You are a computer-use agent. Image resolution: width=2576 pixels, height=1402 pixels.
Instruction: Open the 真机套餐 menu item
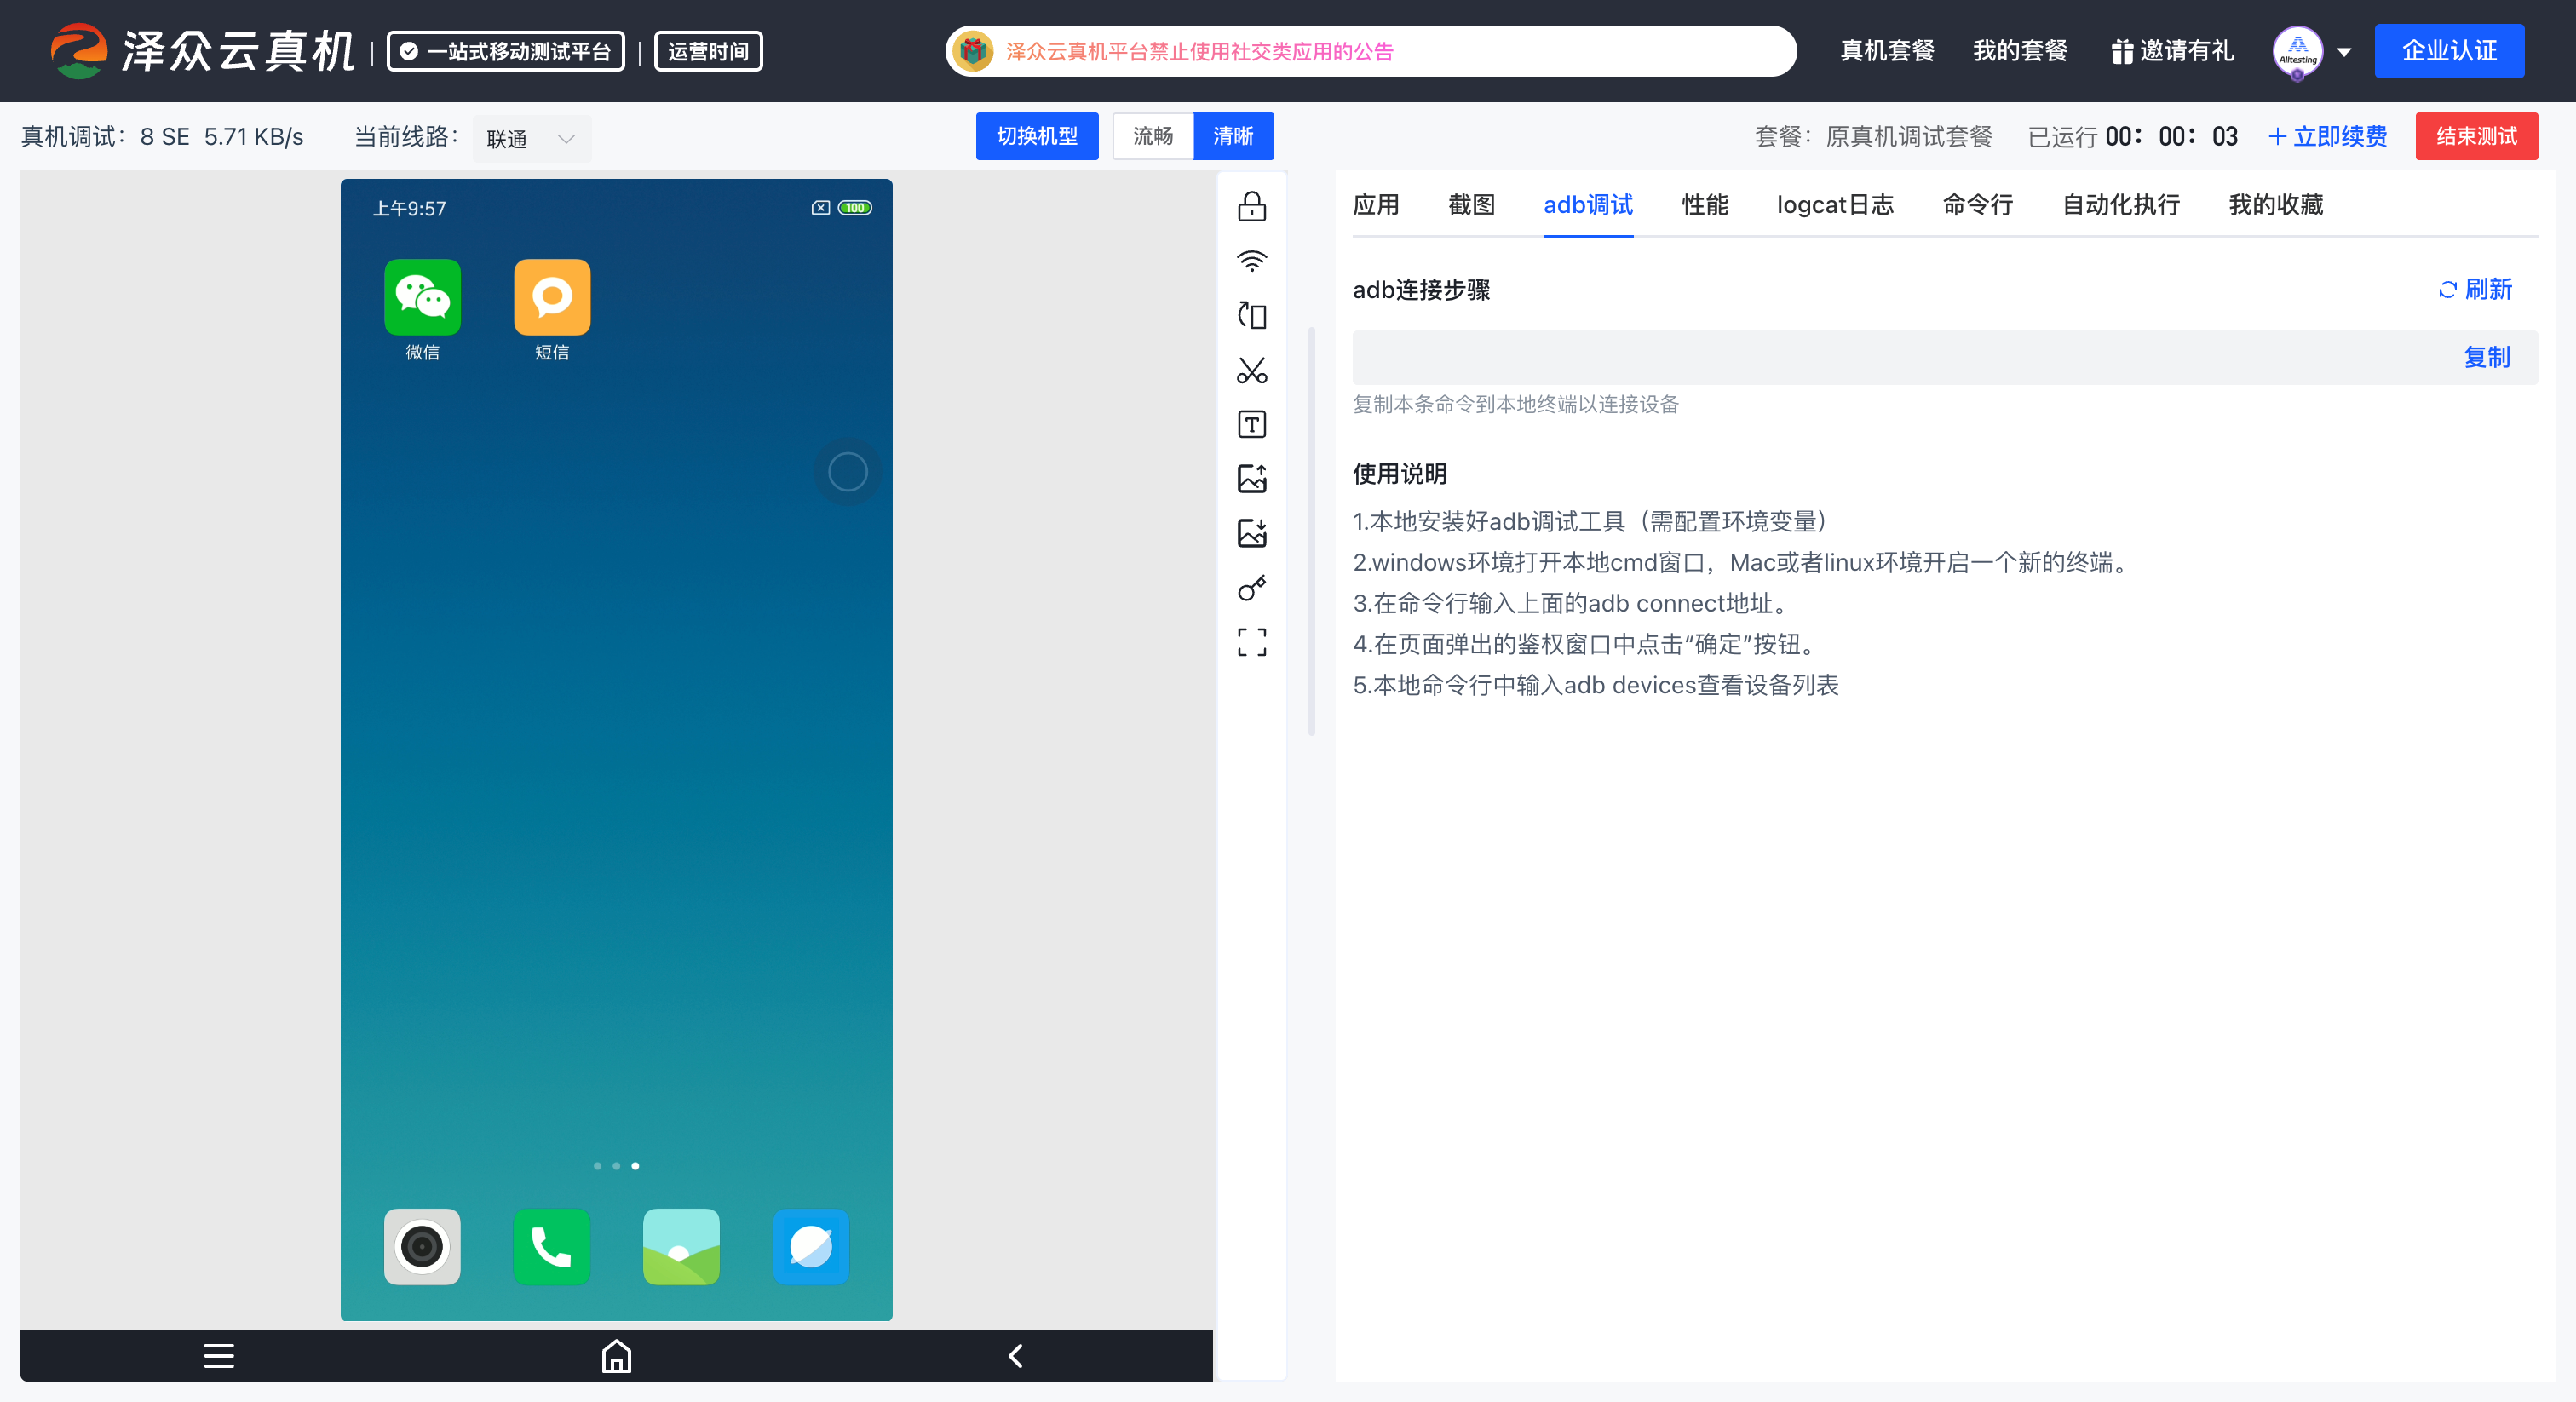1887,51
